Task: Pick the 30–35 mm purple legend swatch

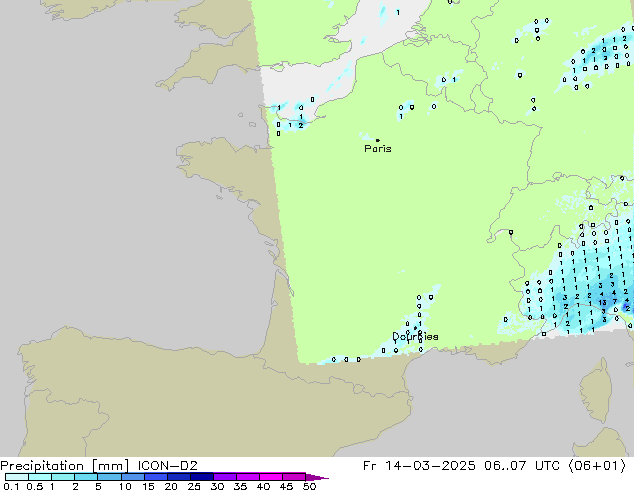Action: 224,477
